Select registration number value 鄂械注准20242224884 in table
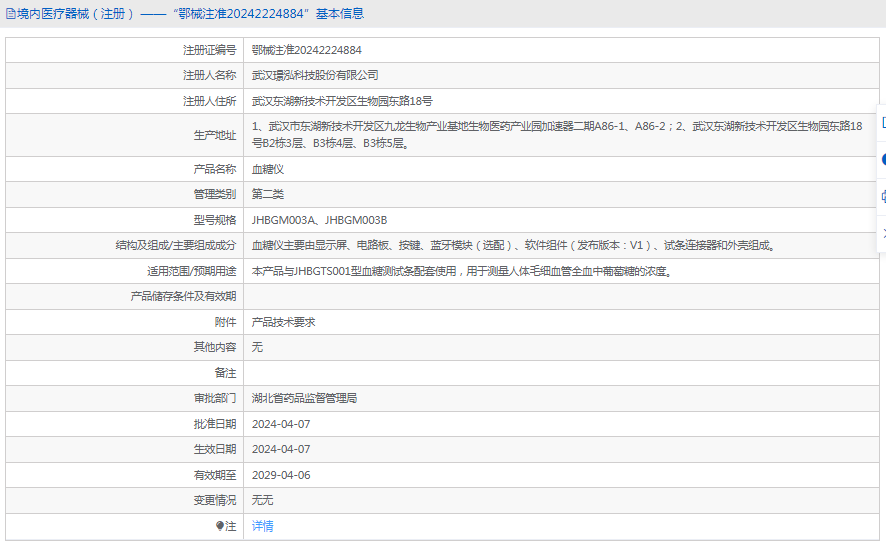Viewport: 886px width, 546px height. pyautogui.click(x=306, y=50)
